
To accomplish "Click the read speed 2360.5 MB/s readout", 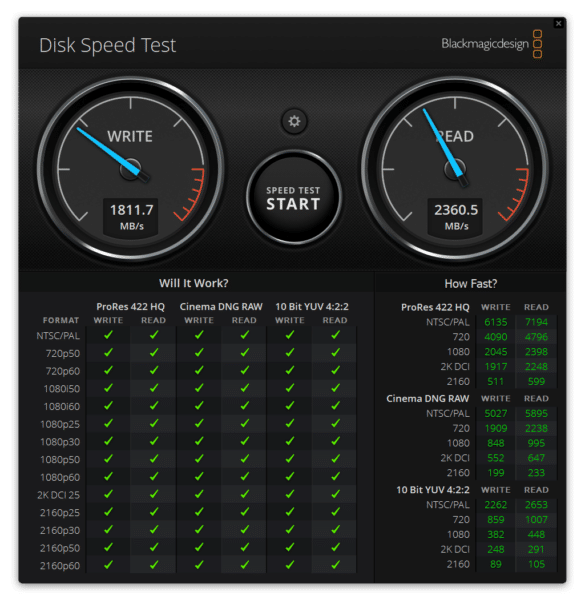I will coord(456,216).
